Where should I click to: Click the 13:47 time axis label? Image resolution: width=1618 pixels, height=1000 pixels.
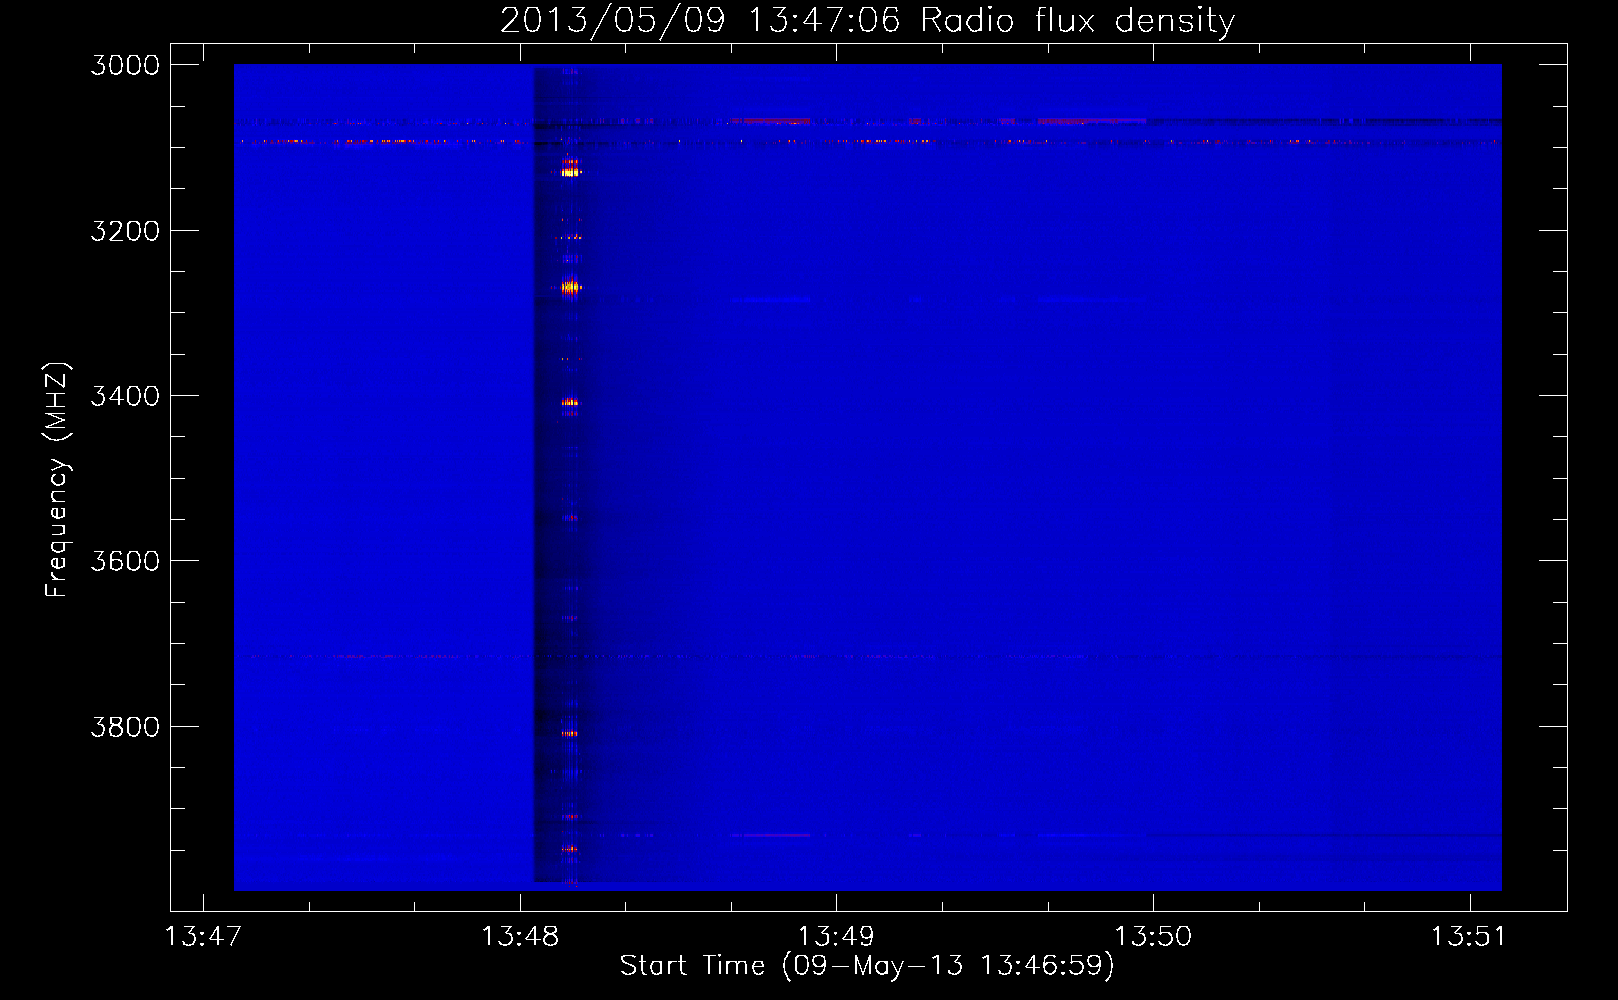(x=203, y=937)
